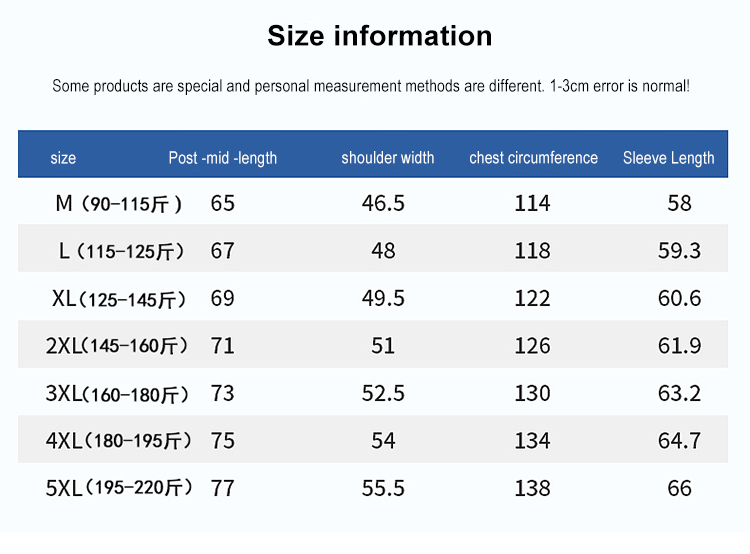Select the "size" column header
This screenshot has width=750, height=554.
pyautogui.click(x=63, y=158)
